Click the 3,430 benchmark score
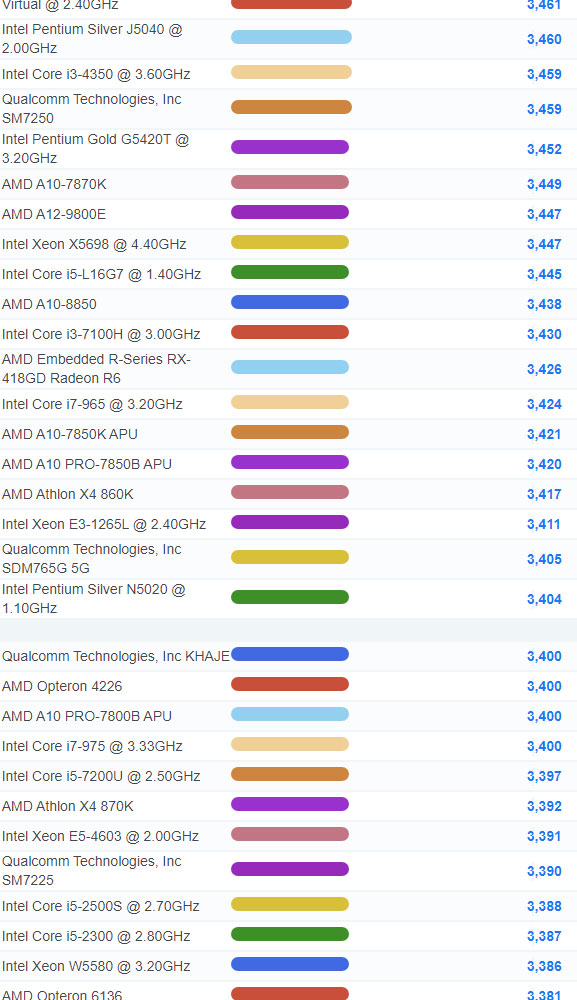 click(x=544, y=334)
